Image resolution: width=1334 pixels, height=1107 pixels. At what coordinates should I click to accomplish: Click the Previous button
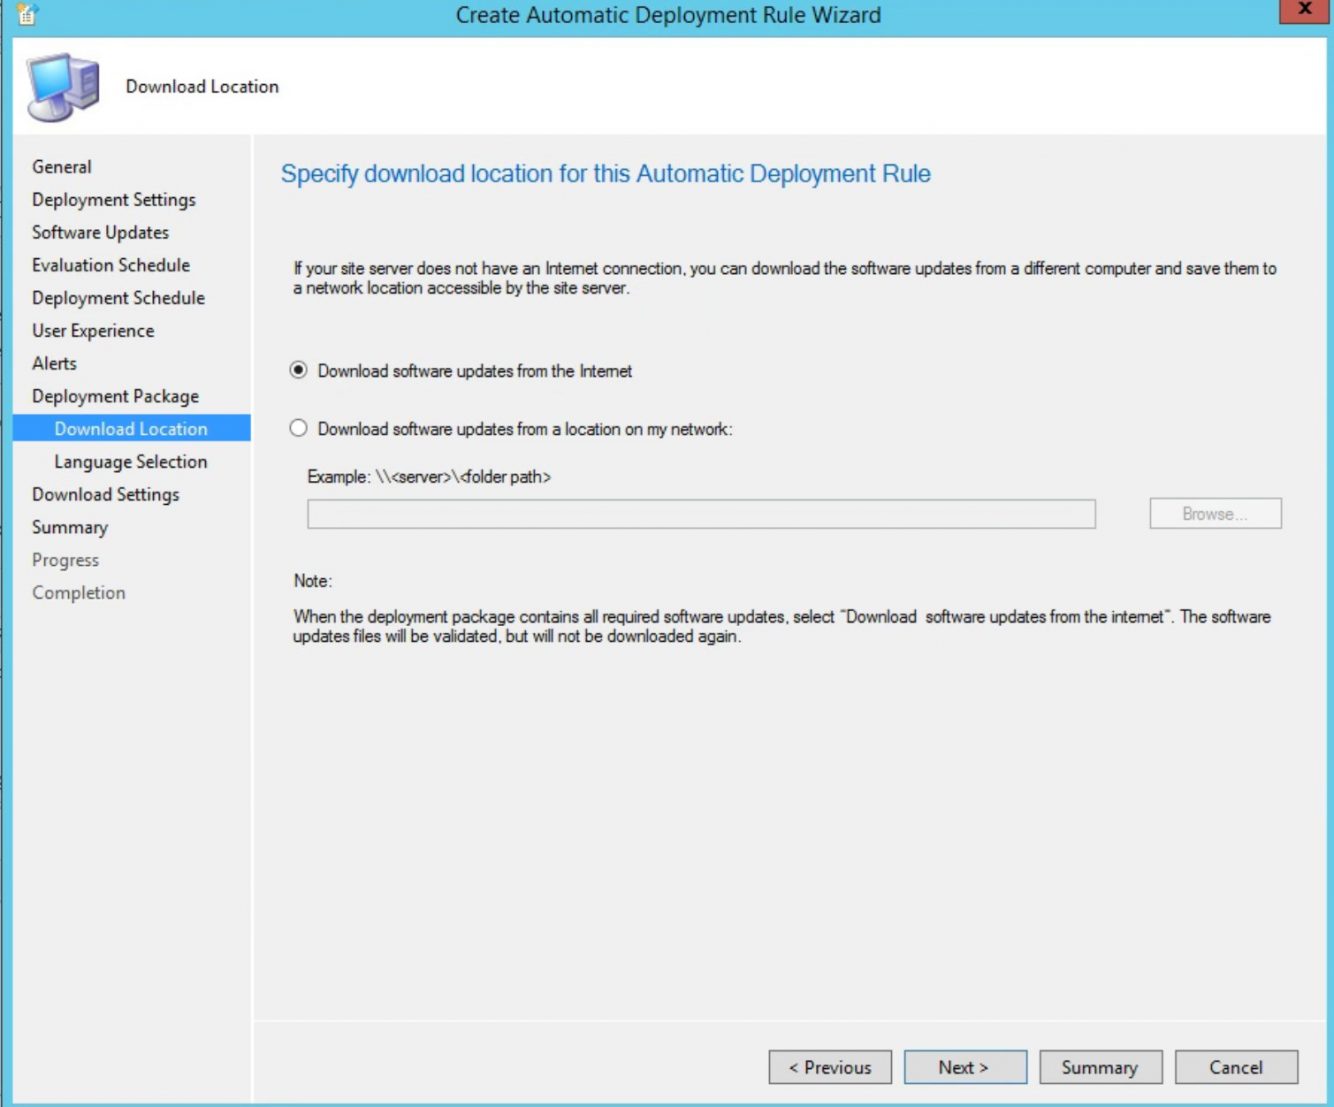click(829, 1067)
